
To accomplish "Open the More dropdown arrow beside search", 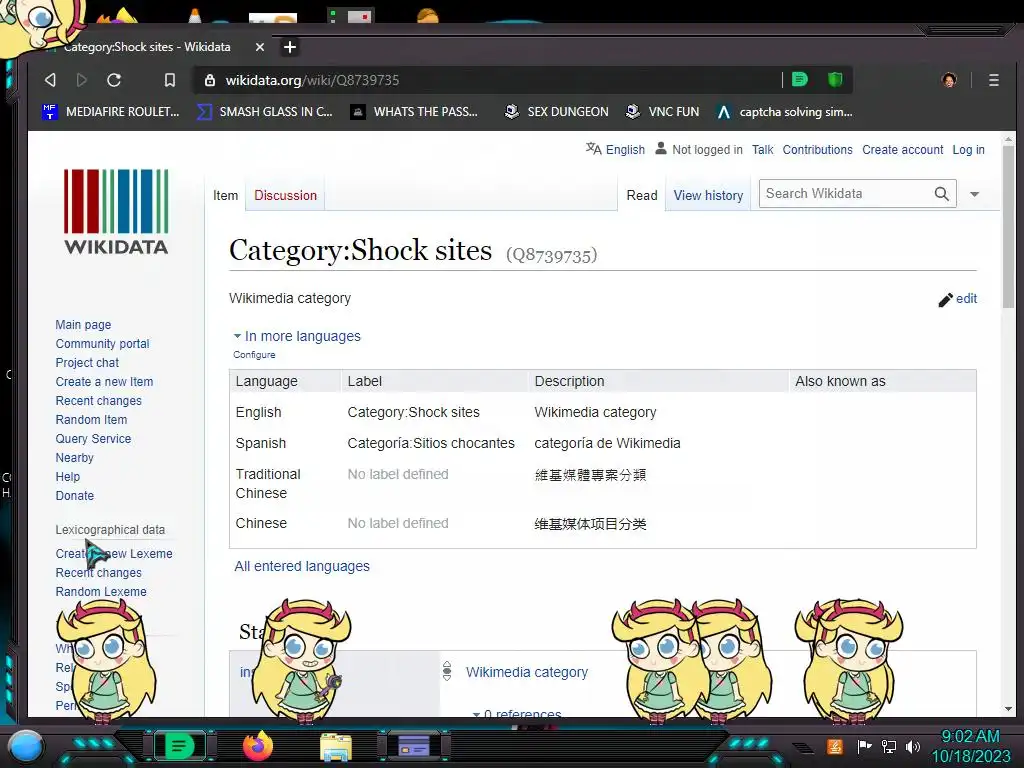I will coord(974,194).
